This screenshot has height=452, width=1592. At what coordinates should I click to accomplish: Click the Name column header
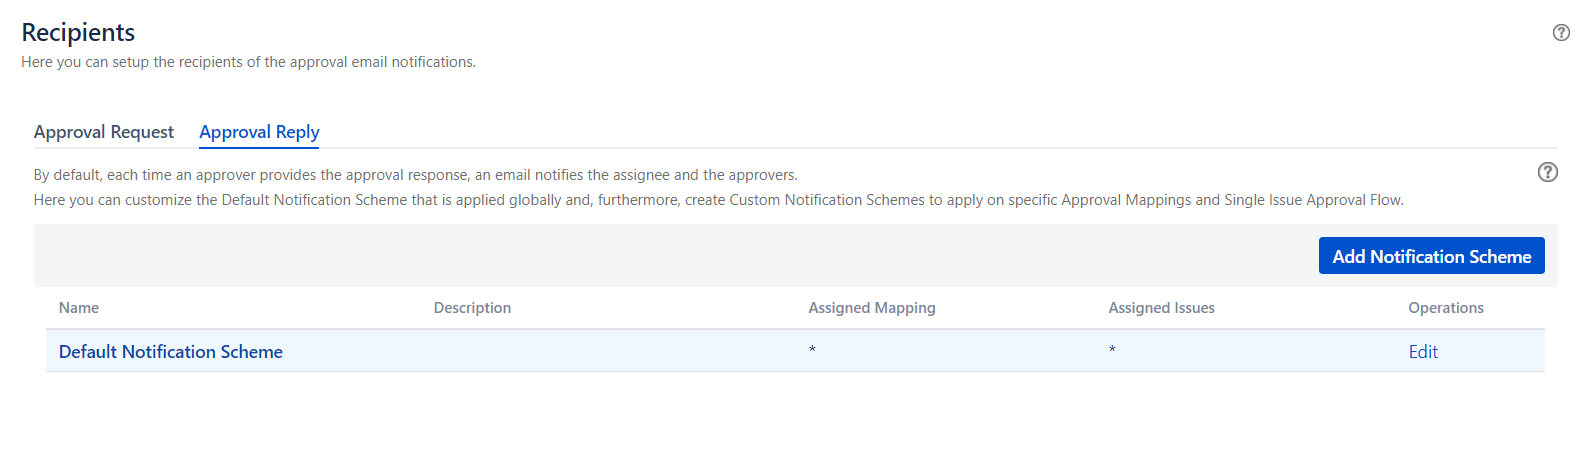79,308
